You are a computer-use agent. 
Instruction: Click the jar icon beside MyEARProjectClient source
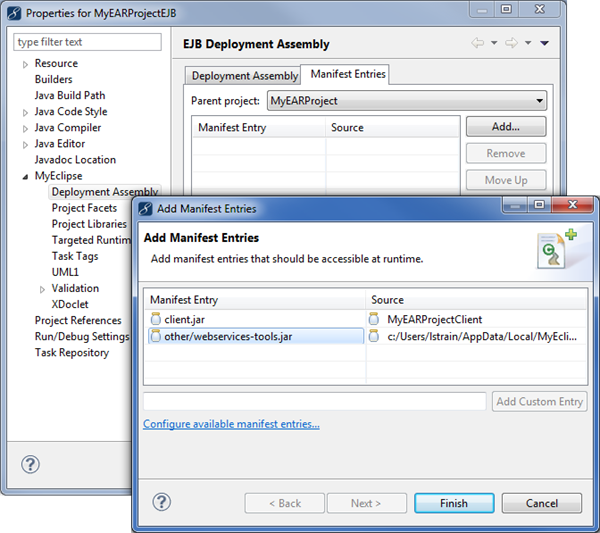[373, 319]
